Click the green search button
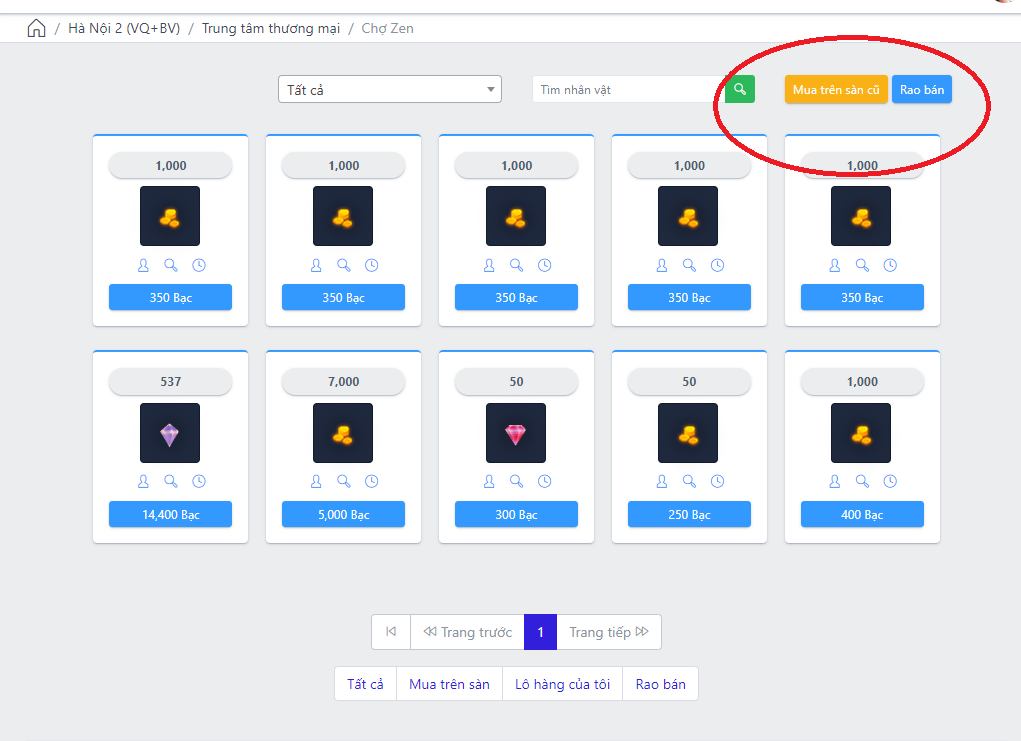Screen dimensions: 1021x741 click(x=740, y=90)
